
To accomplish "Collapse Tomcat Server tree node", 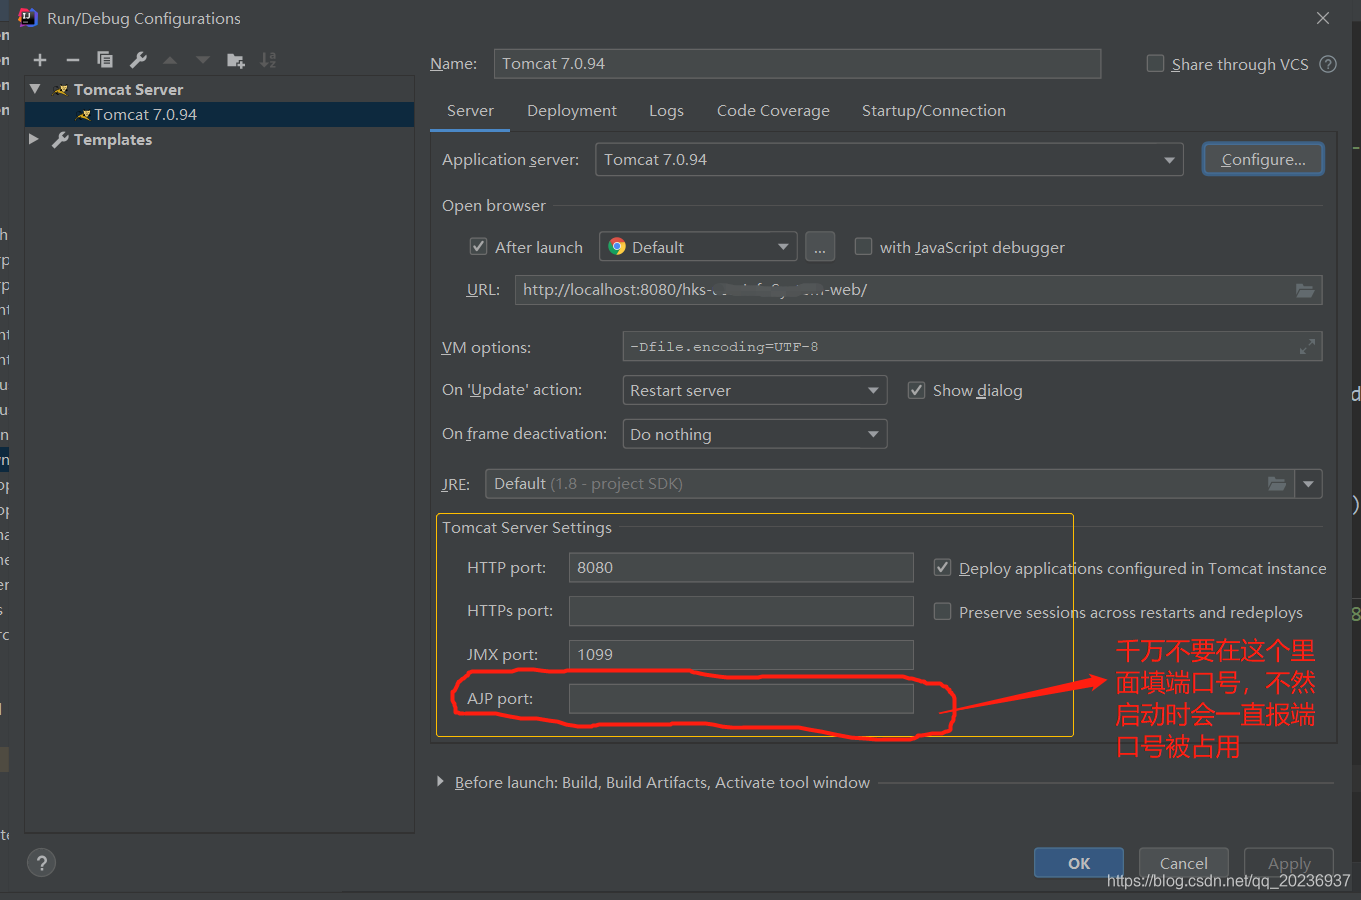I will (x=35, y=89).
